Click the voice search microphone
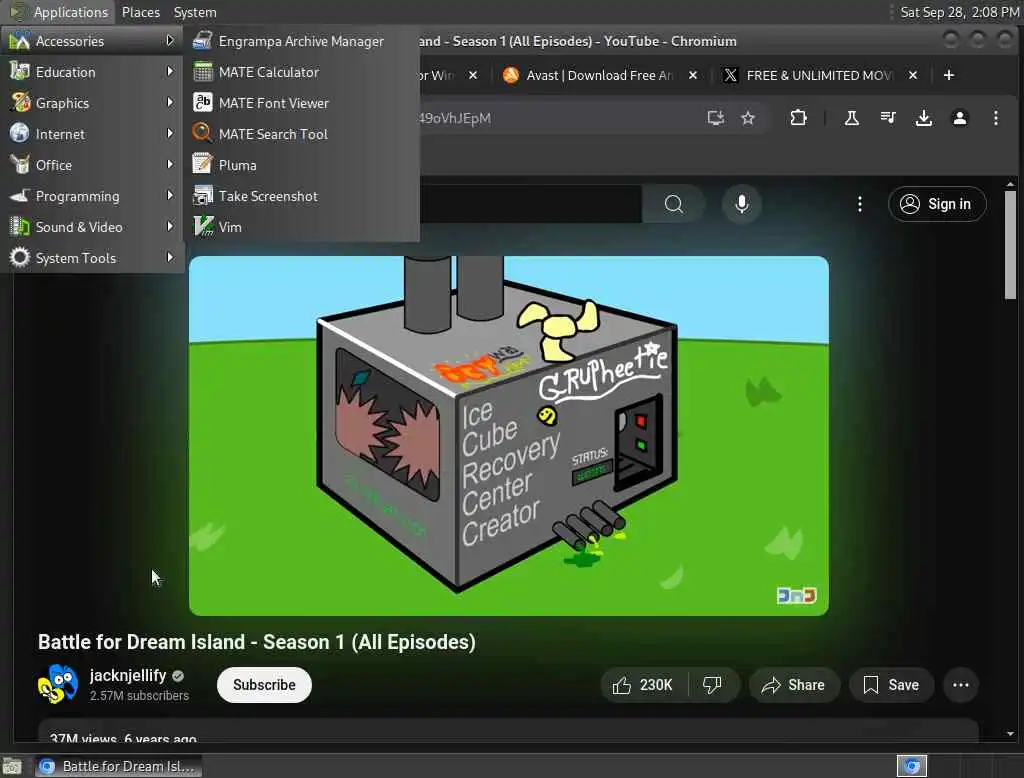1024x778 pixels. coord(742,204)
